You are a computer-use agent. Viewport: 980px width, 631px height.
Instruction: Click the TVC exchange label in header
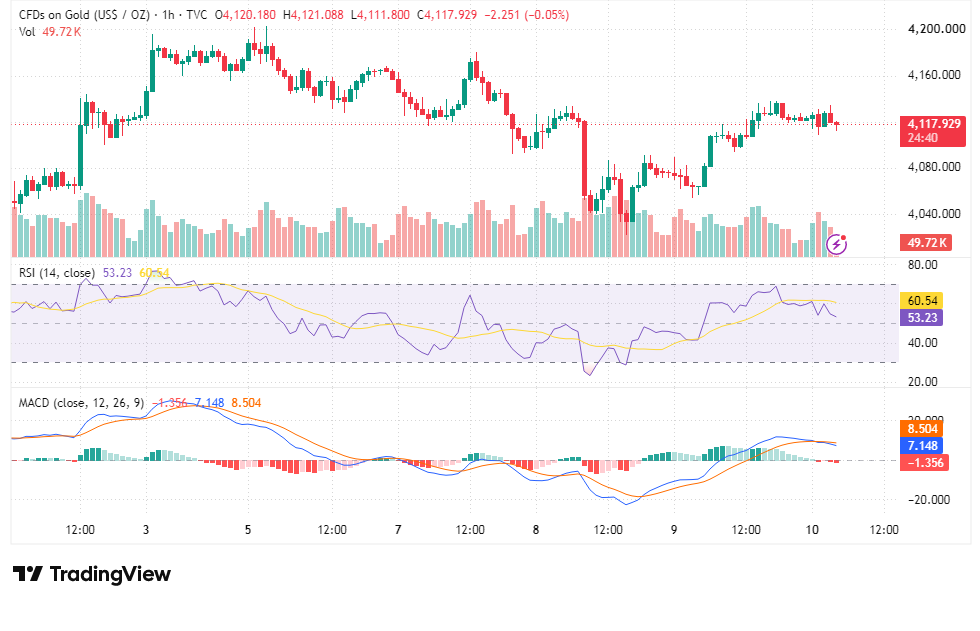pyautogui.click(x=196, y=14)
